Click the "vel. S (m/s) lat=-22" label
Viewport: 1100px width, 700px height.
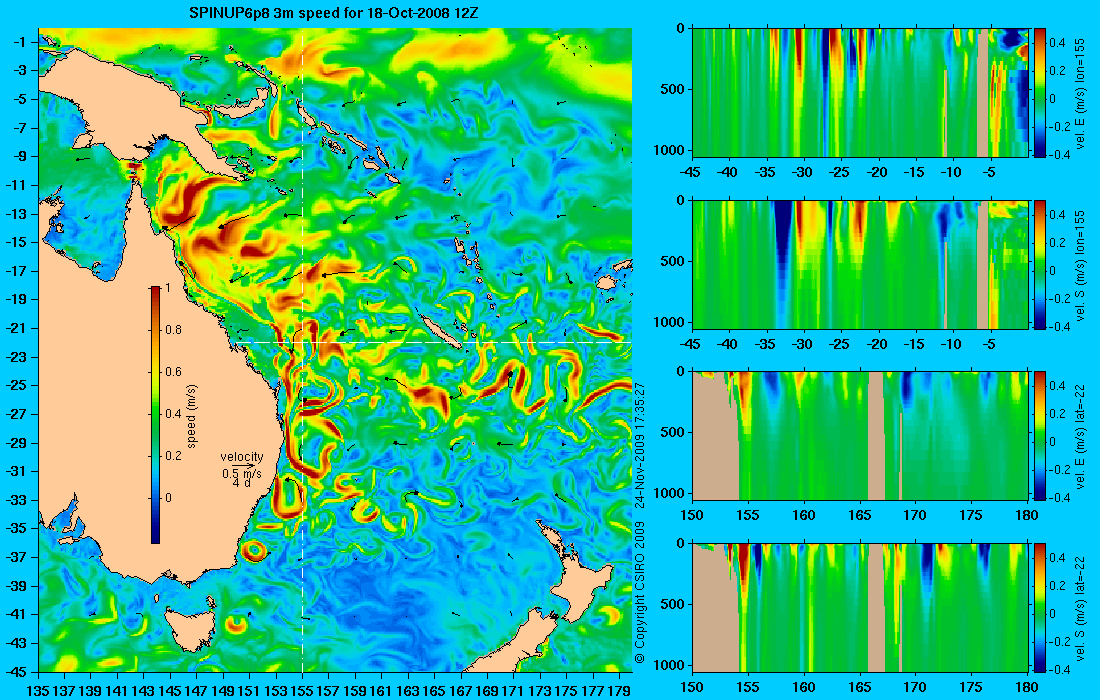[x=1080, y=607]
